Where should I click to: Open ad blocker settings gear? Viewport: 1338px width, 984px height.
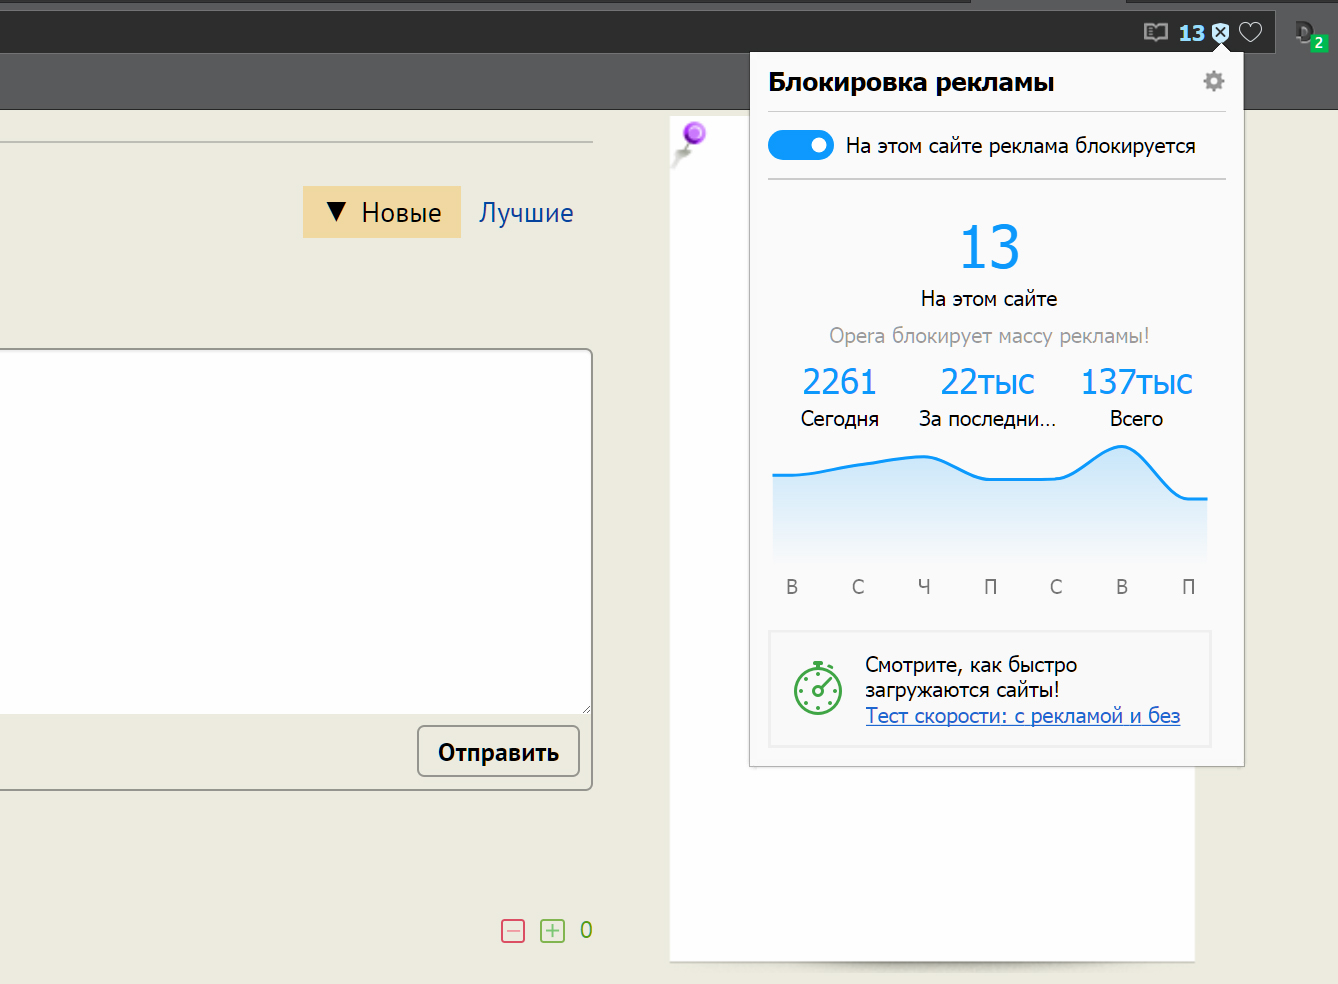(x=1213, y=81)
